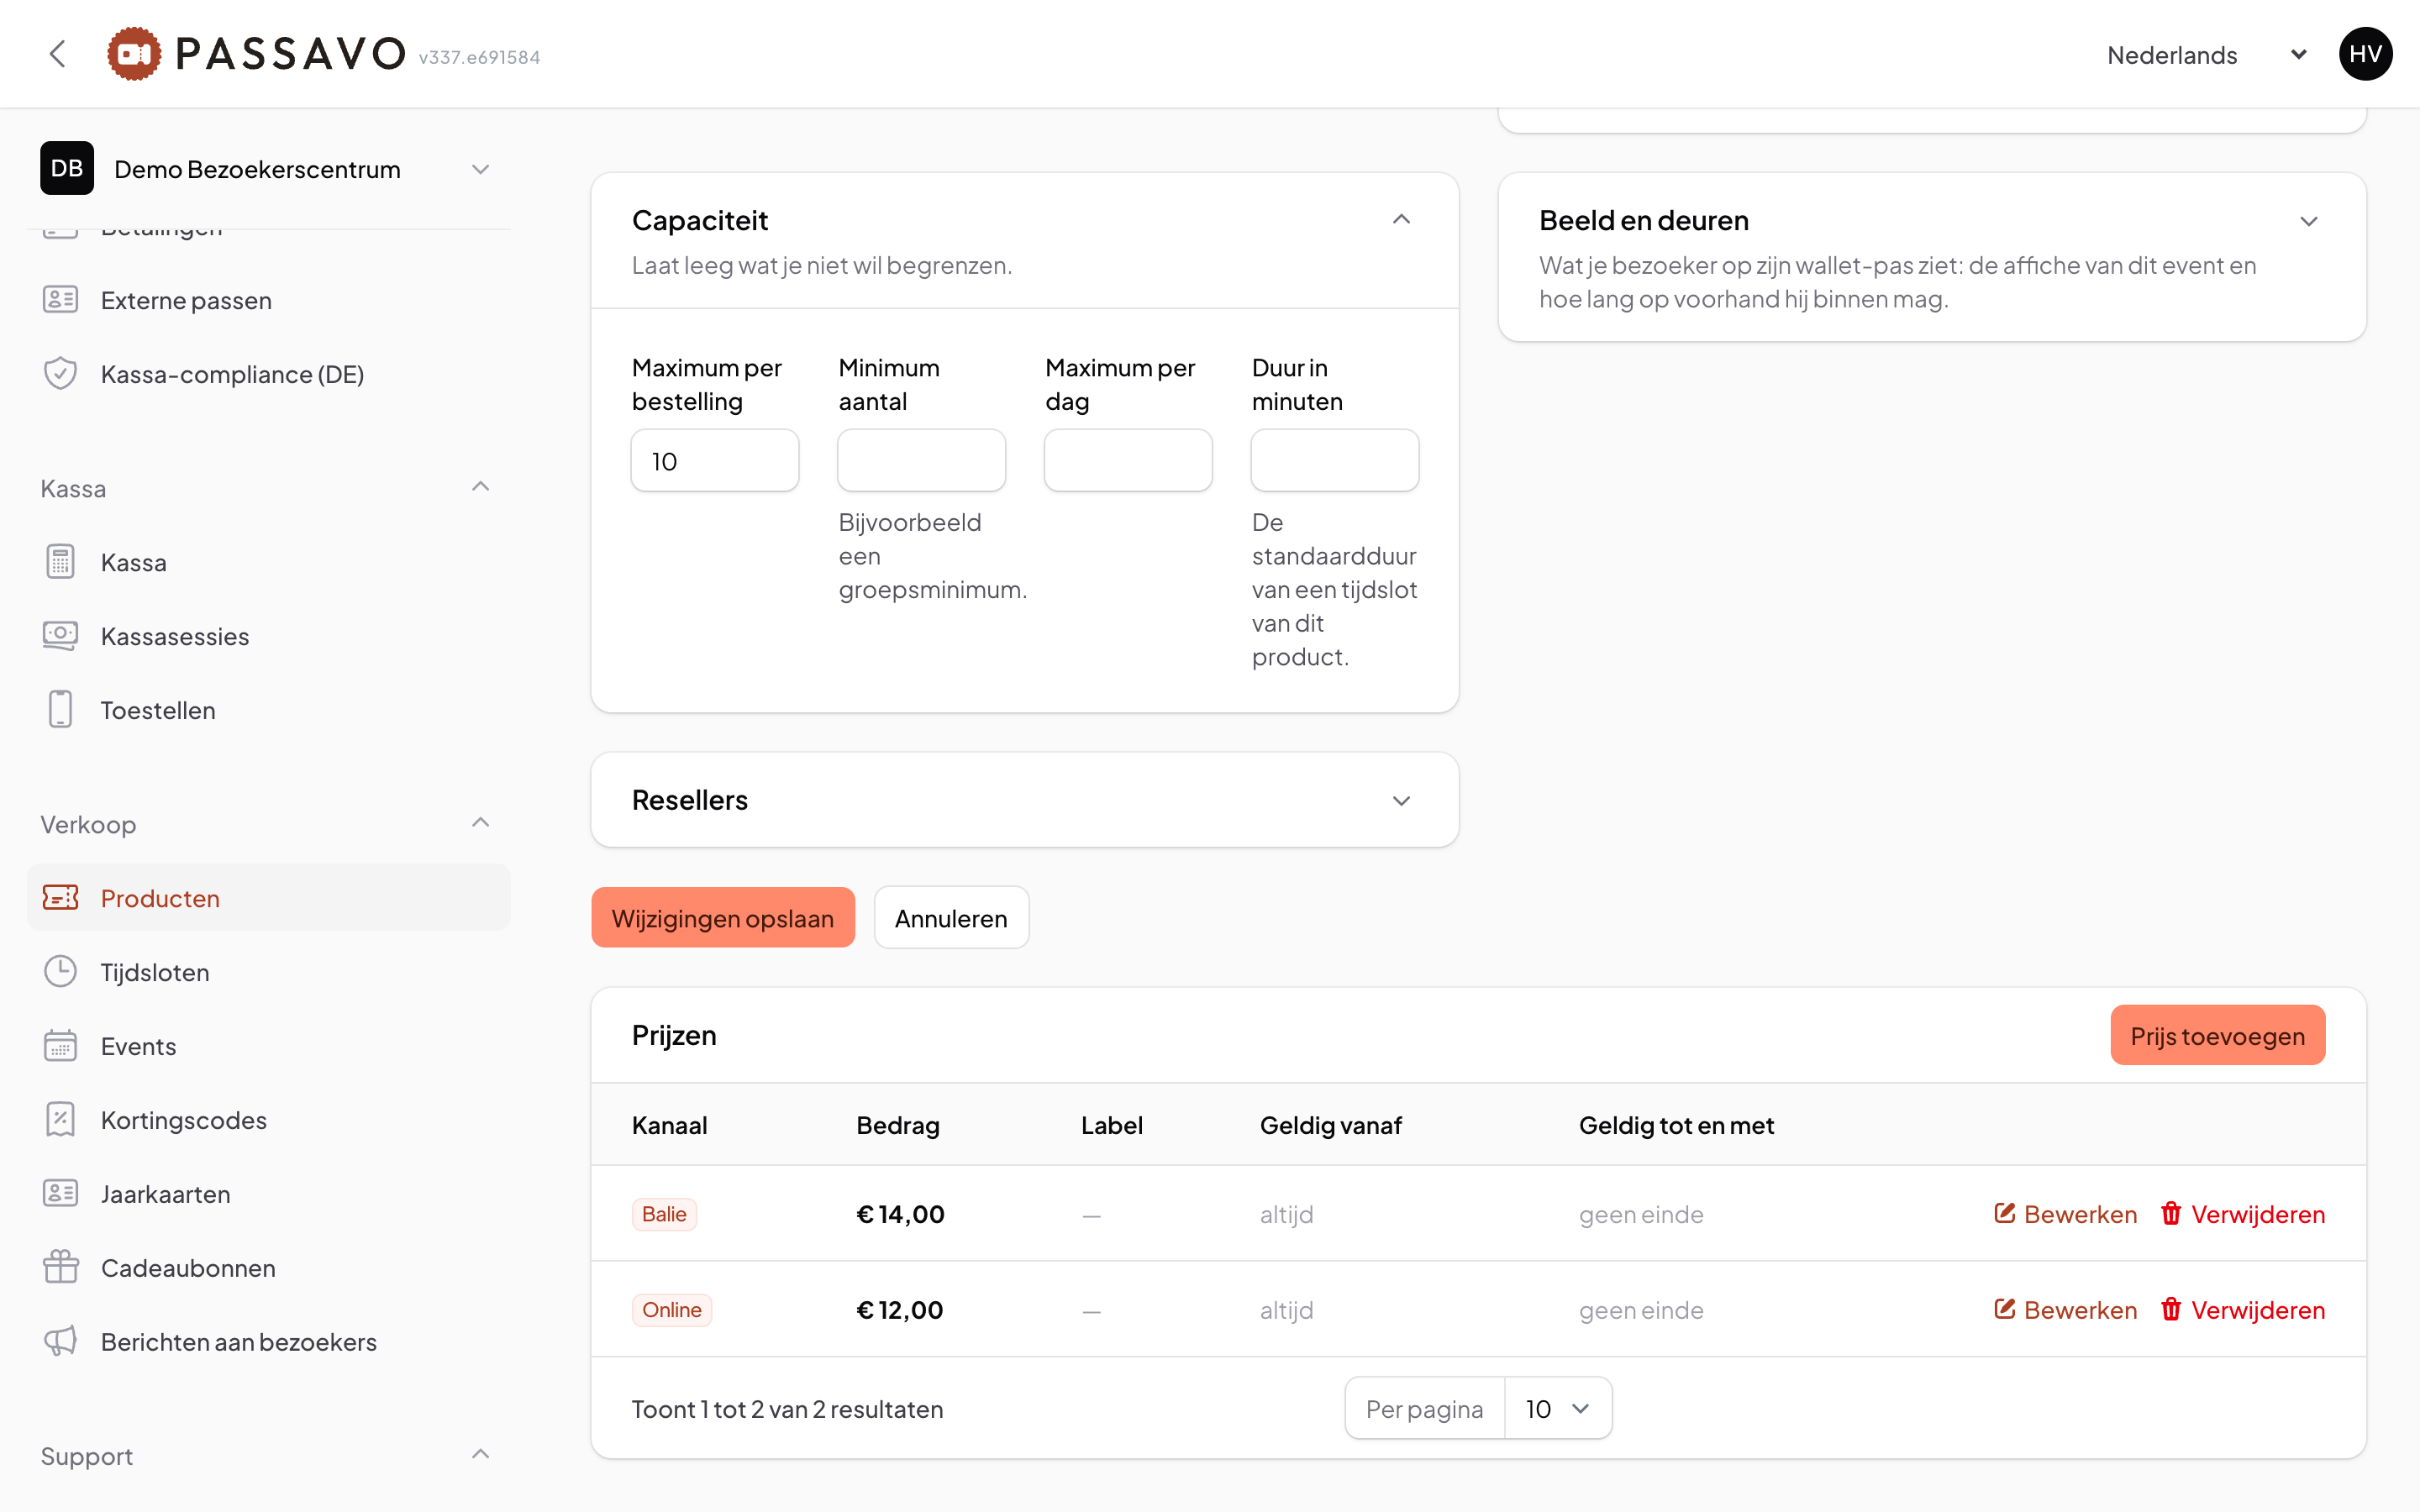
Task: Click the Geldig vanaf column header
Action: tap(1330, 1125)
